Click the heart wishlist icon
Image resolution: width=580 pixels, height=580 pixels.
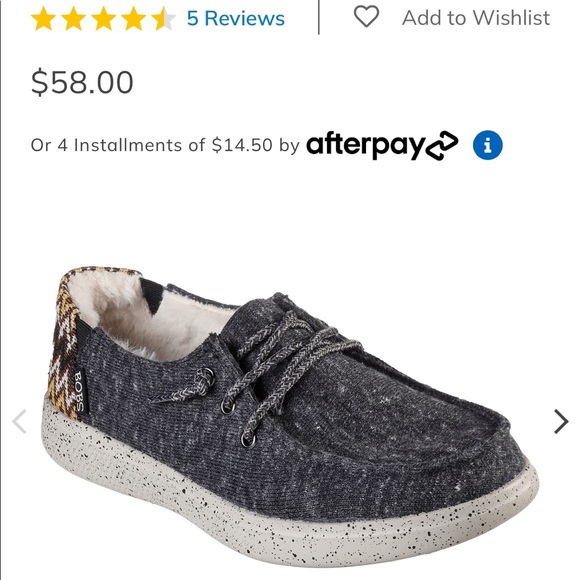pos(366,17)
